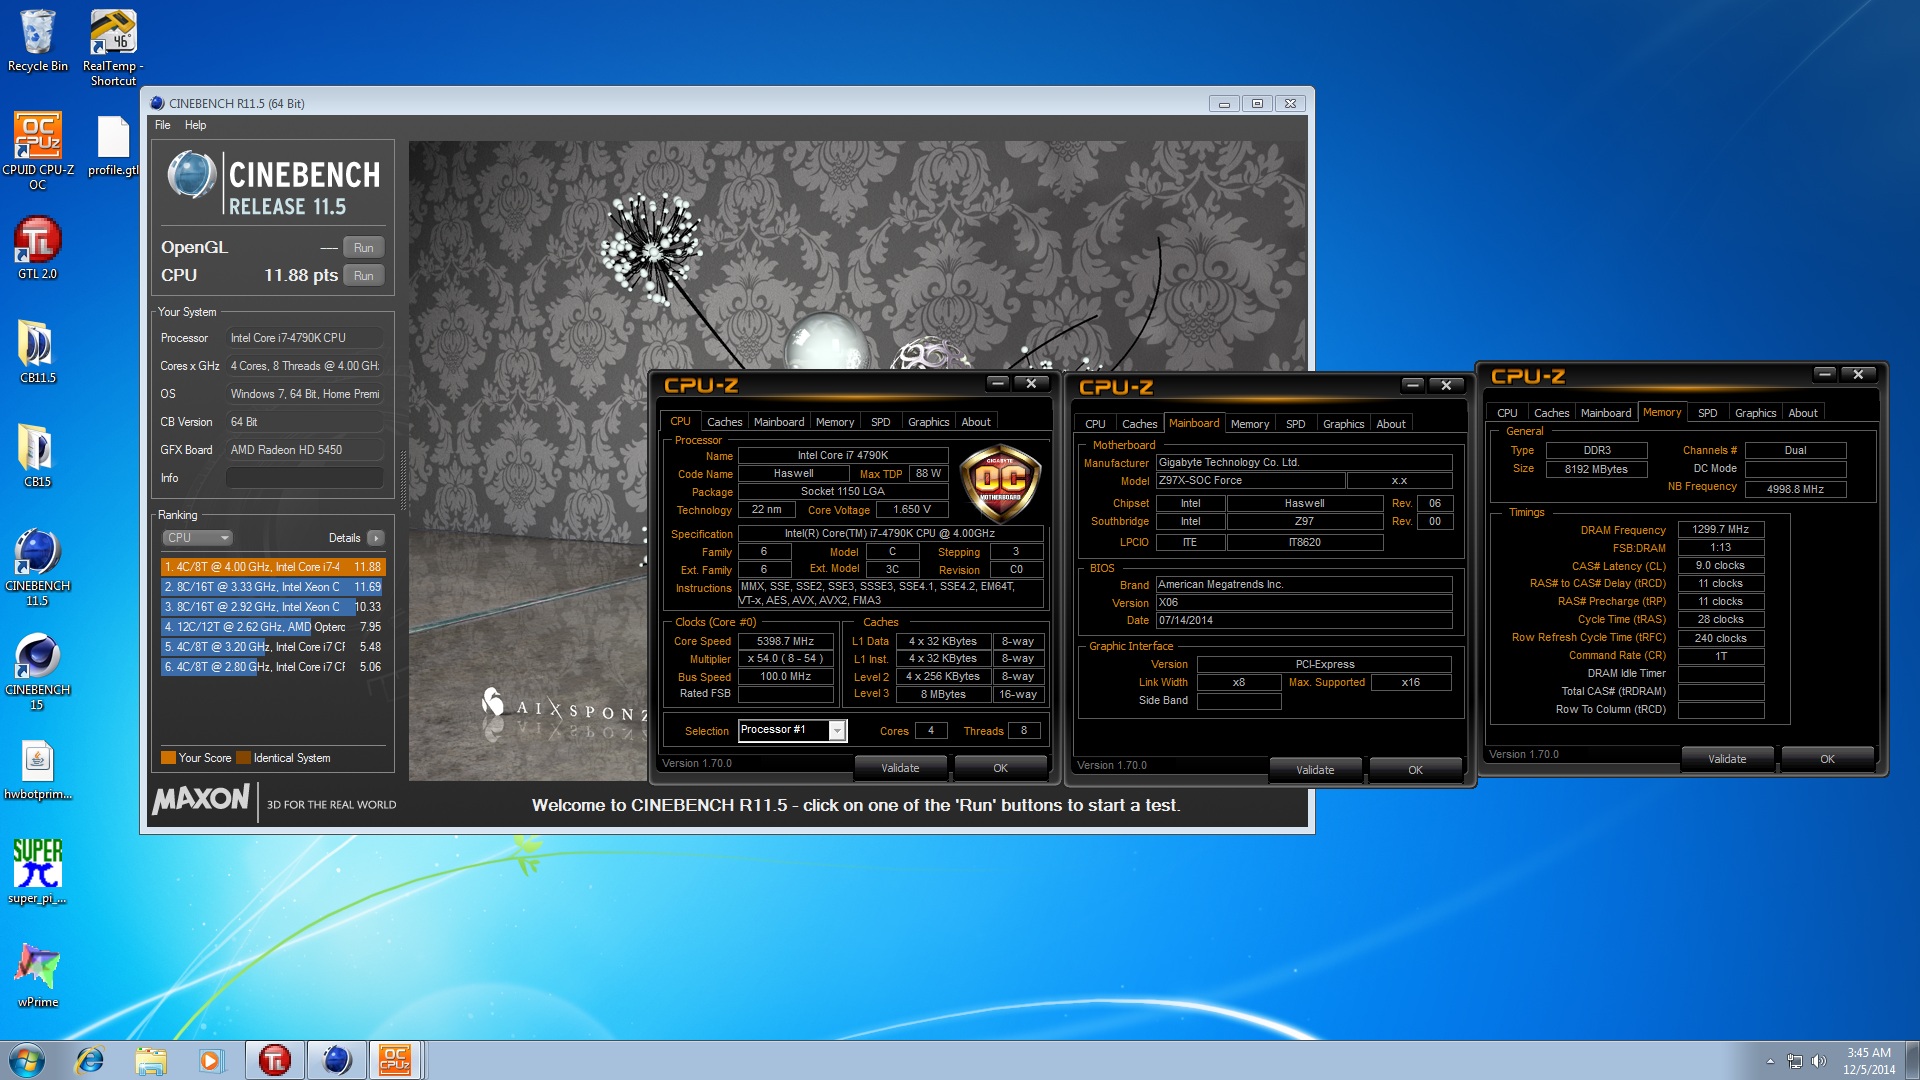Click the network tray icon
The width and height of the screenshot is (1920, 1080).
pyautogui.click(x=1795, y=1061)
